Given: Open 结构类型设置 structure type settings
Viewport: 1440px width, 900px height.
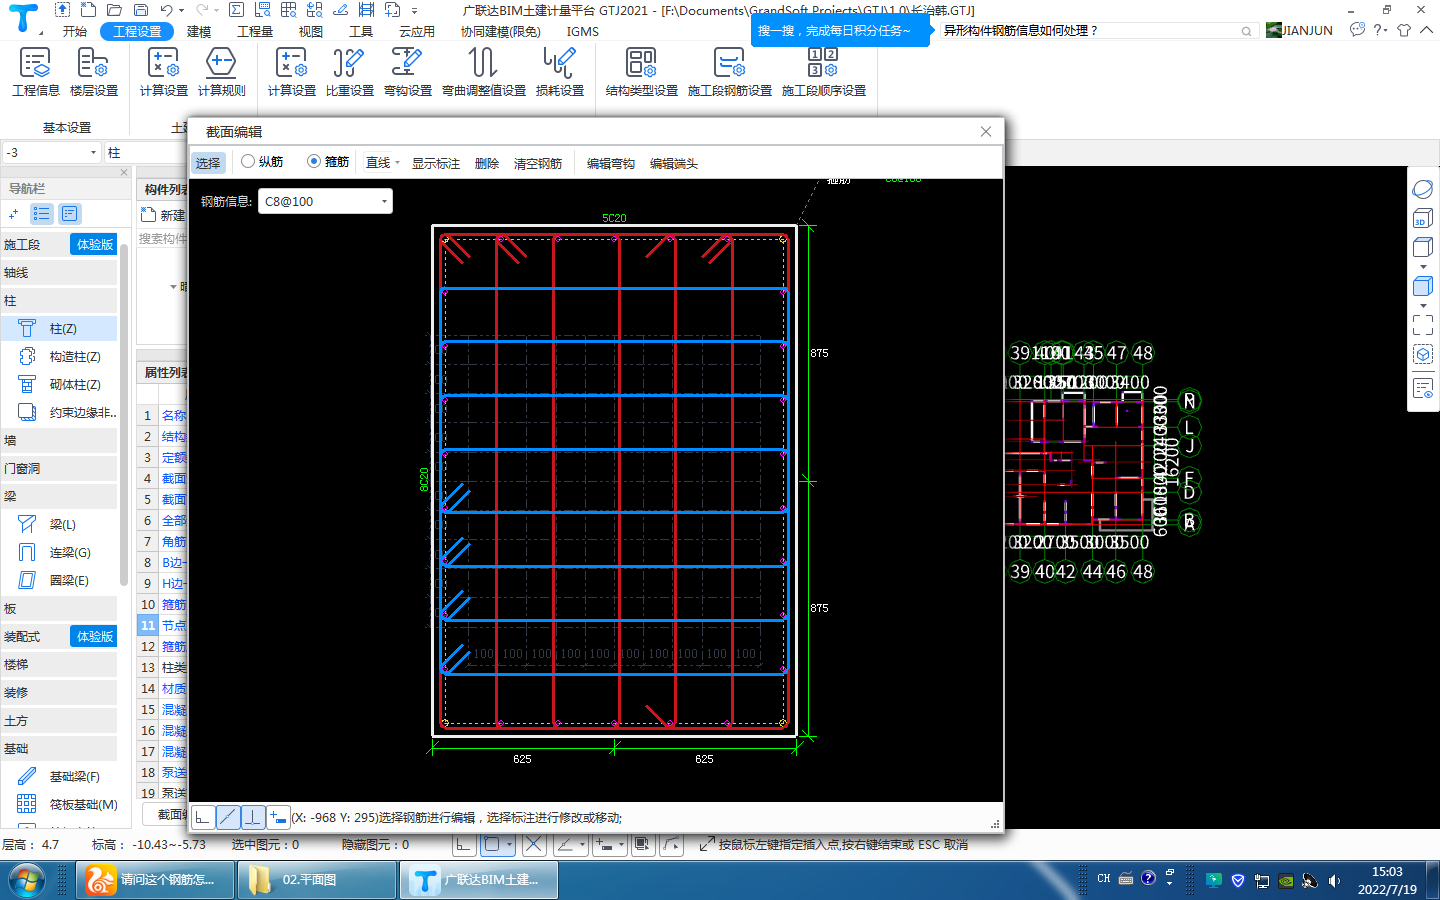Looking at the screenshot, I should point(641,72).
